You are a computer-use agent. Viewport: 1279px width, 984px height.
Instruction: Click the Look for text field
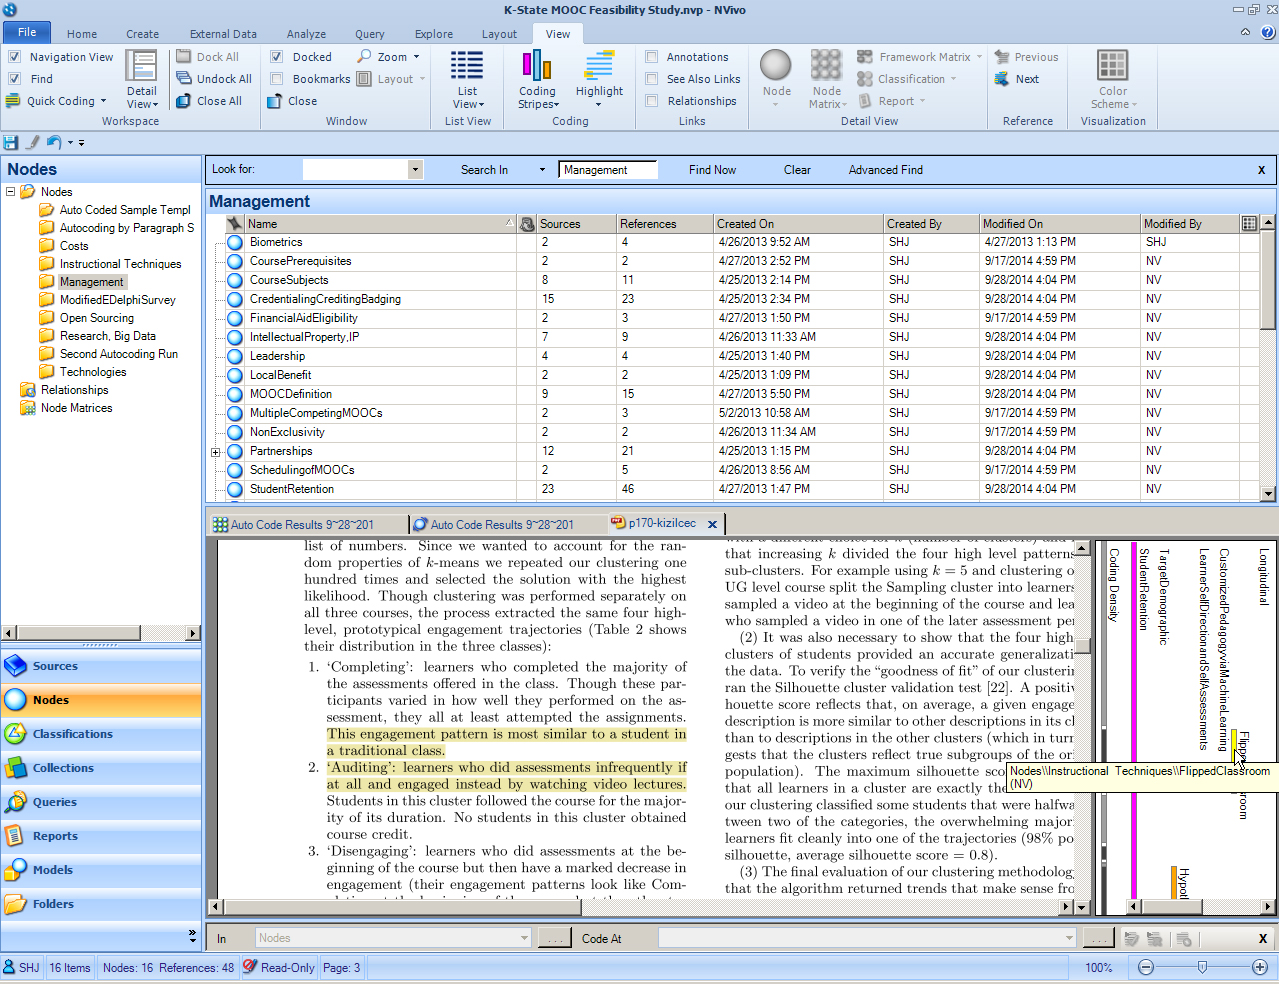pos(355,170)
